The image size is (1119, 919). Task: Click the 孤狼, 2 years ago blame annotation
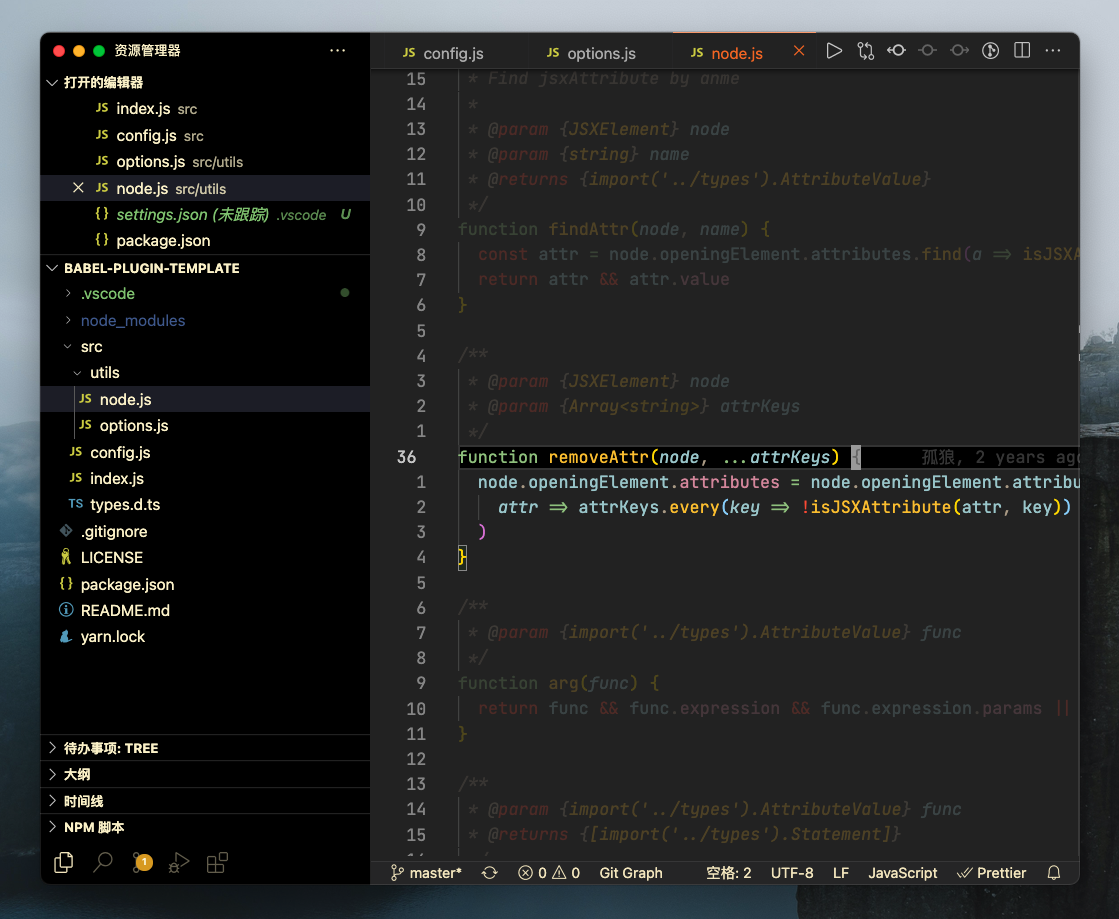point(999,457)
